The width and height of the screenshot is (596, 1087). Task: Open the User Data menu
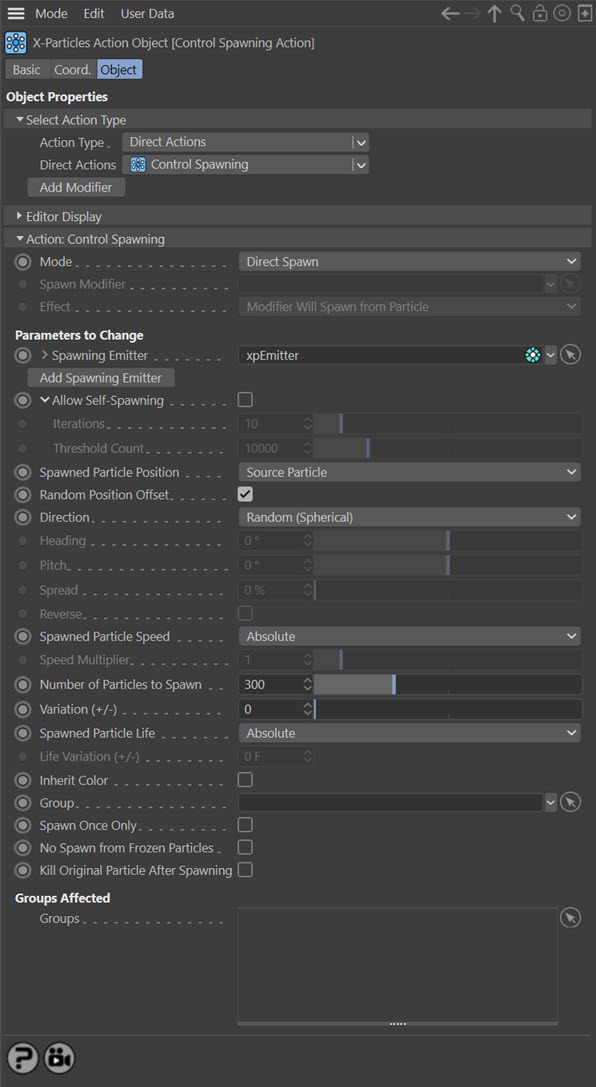[x=148, y=13]
